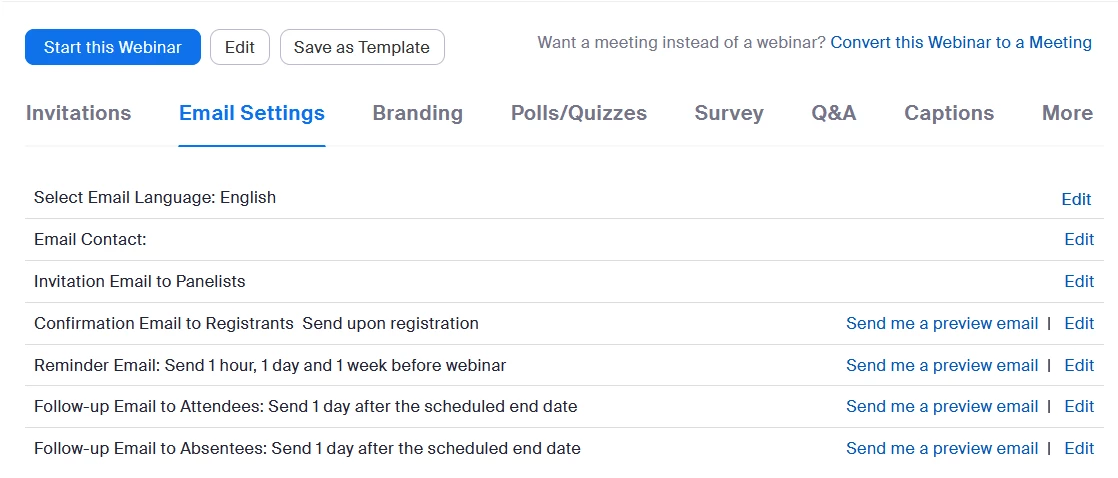Send preview of Confirmation Email to Registrants
Image resolution: width=1118 pixels, height=478 pixels.
tap(942, 323)
